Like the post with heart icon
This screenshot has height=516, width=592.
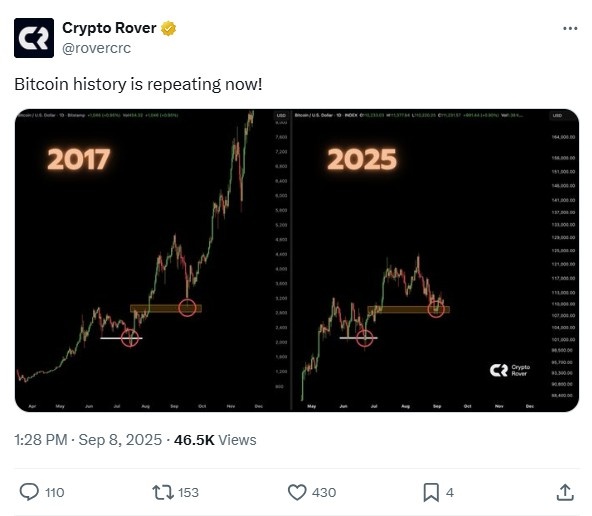[297, 492]
